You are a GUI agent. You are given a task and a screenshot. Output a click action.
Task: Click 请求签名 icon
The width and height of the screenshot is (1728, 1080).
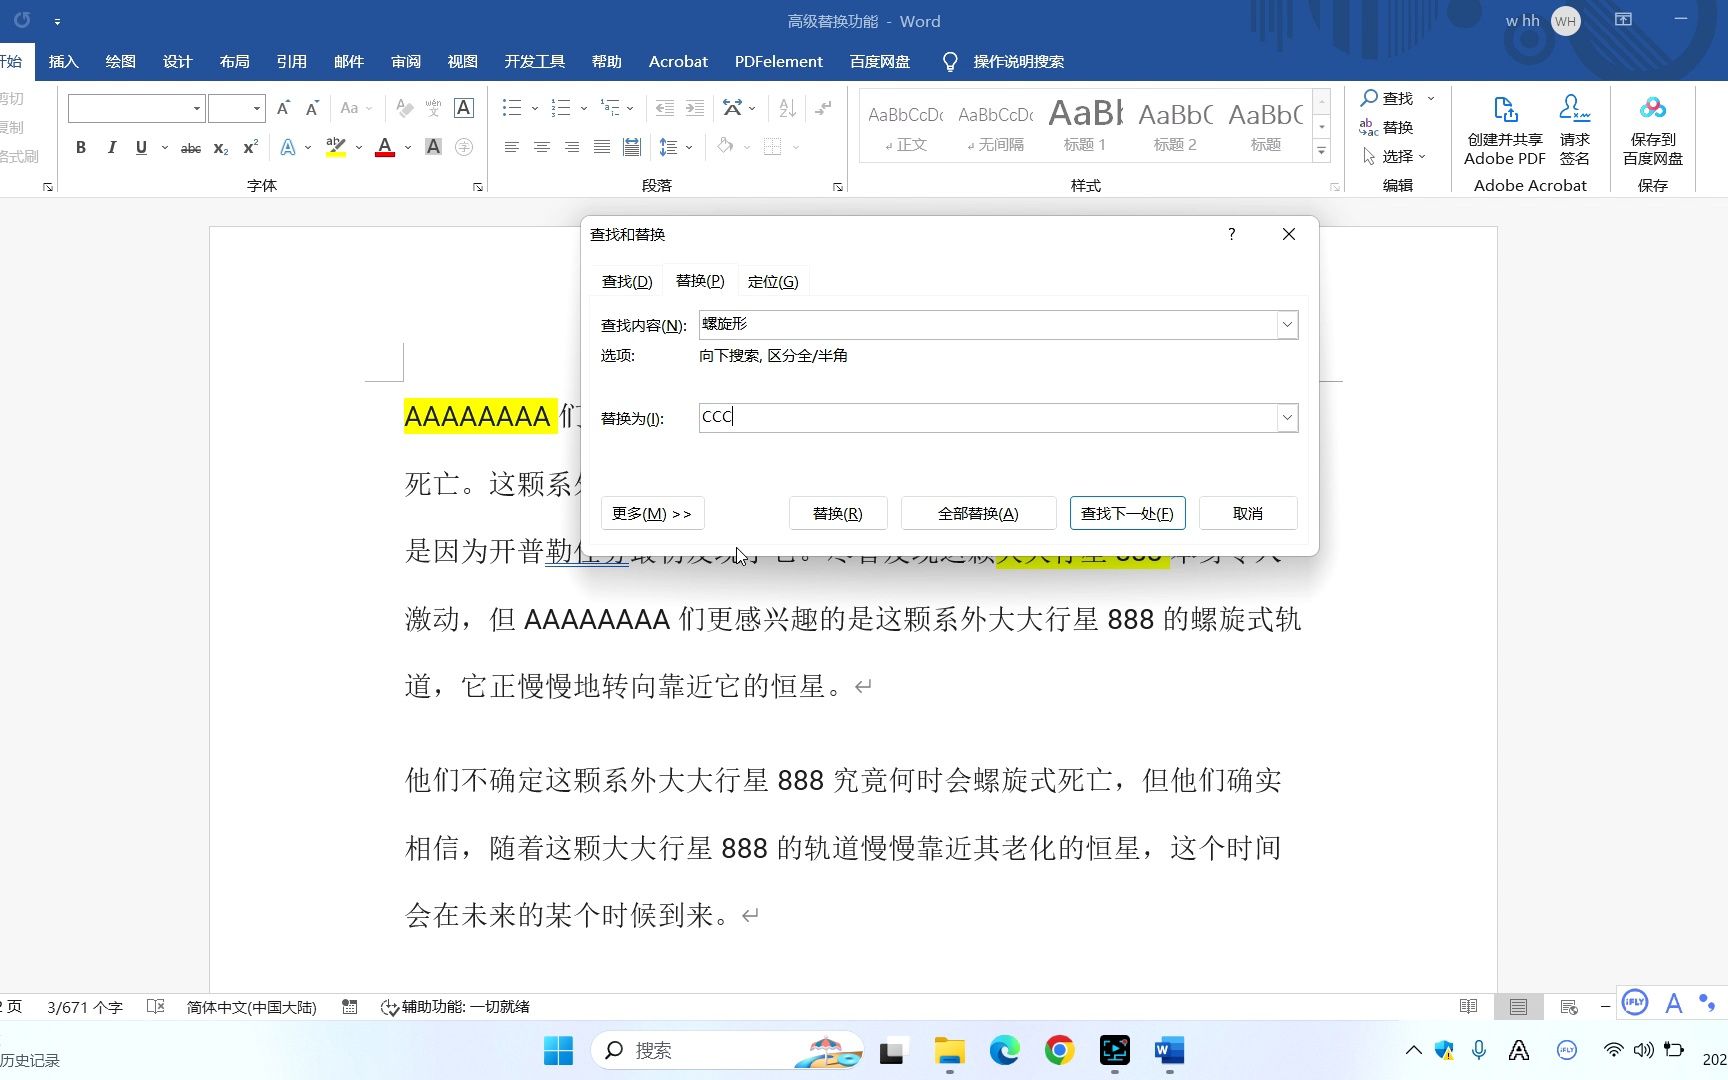[x=1575, y=131]
